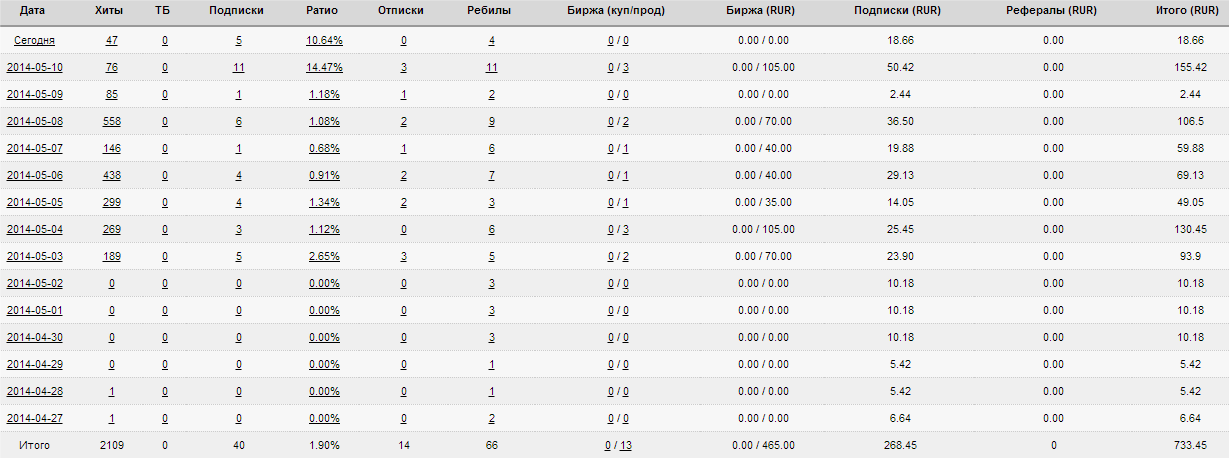Viewport: 1229px width, 458px height.
Task: Click hits value 438 for 2014-05-06
Action: 111,176
